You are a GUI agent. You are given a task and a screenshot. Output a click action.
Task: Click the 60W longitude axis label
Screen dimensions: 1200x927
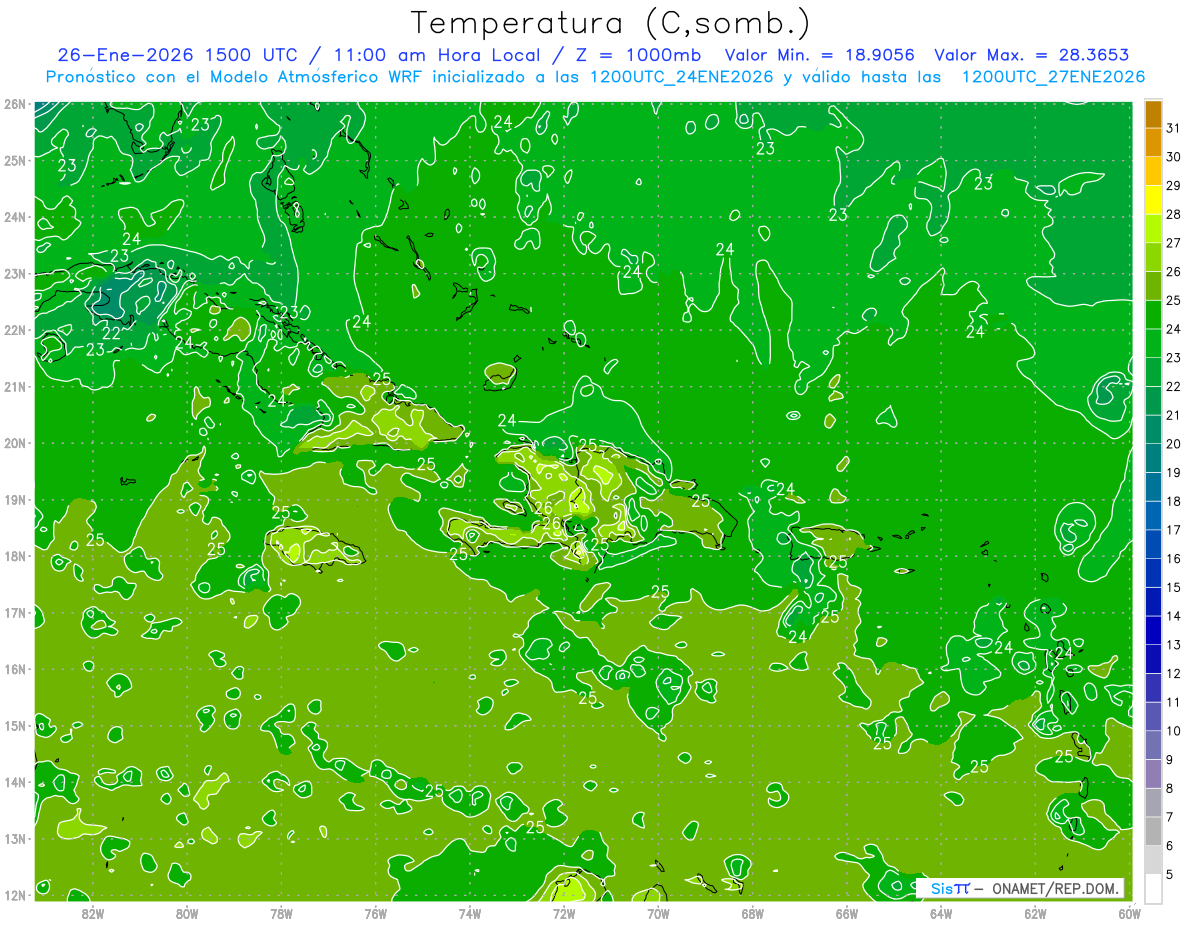tap(1129, 912)
